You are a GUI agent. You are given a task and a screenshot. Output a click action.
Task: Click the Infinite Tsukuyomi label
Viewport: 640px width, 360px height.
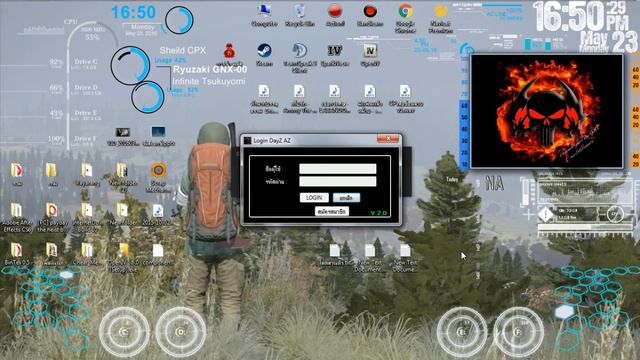(x=209, y=81)
